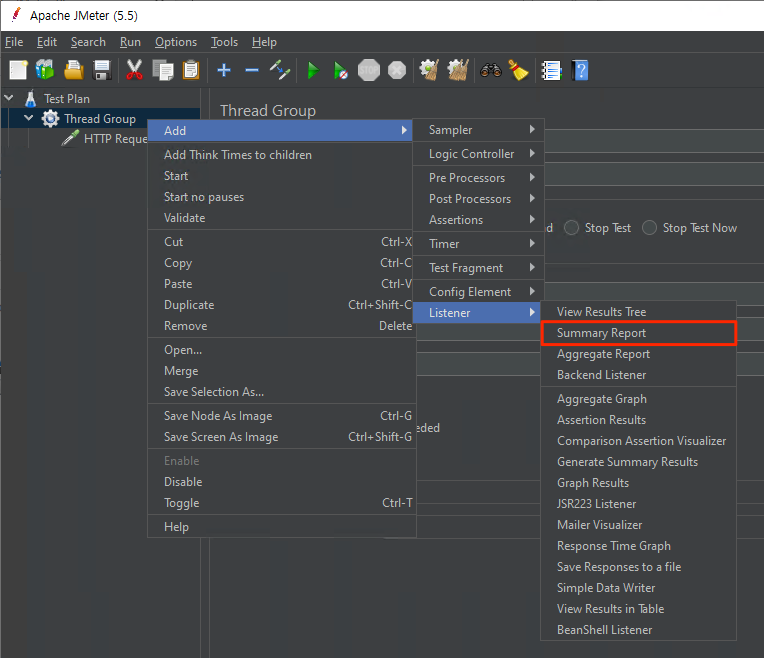The image size is (764, 658).
Task: Click the yellow broom Reset Search icon
Action: [519, 70]
